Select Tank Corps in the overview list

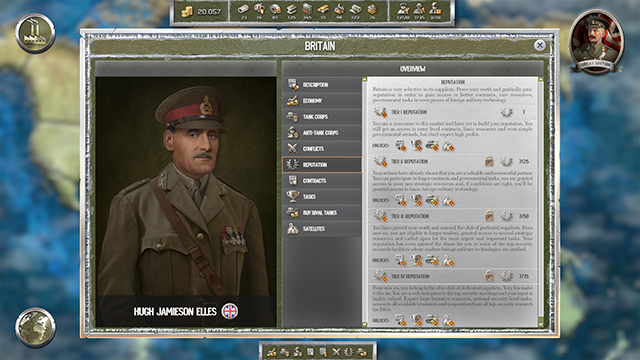pos(322,117)
